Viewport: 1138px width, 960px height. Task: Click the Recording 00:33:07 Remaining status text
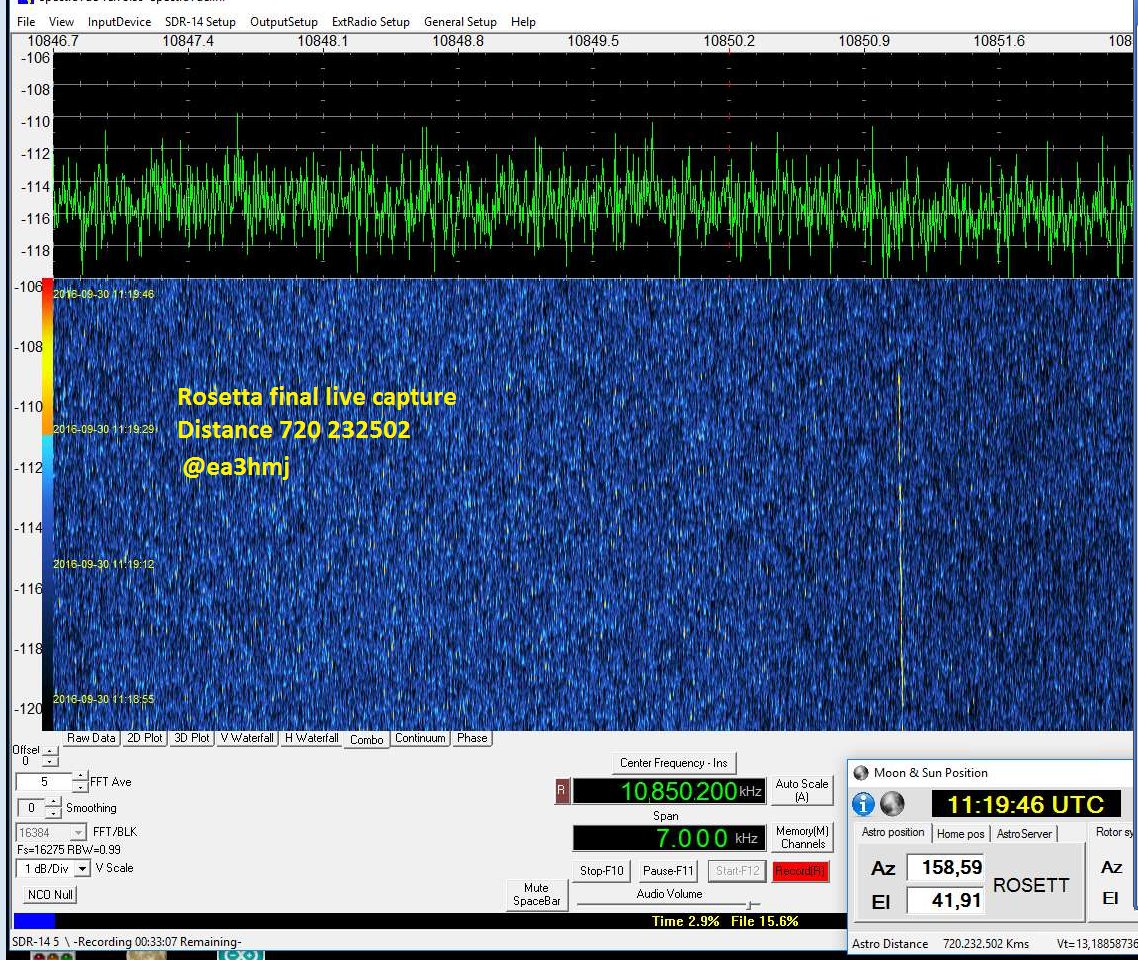[x=157, y=942]
